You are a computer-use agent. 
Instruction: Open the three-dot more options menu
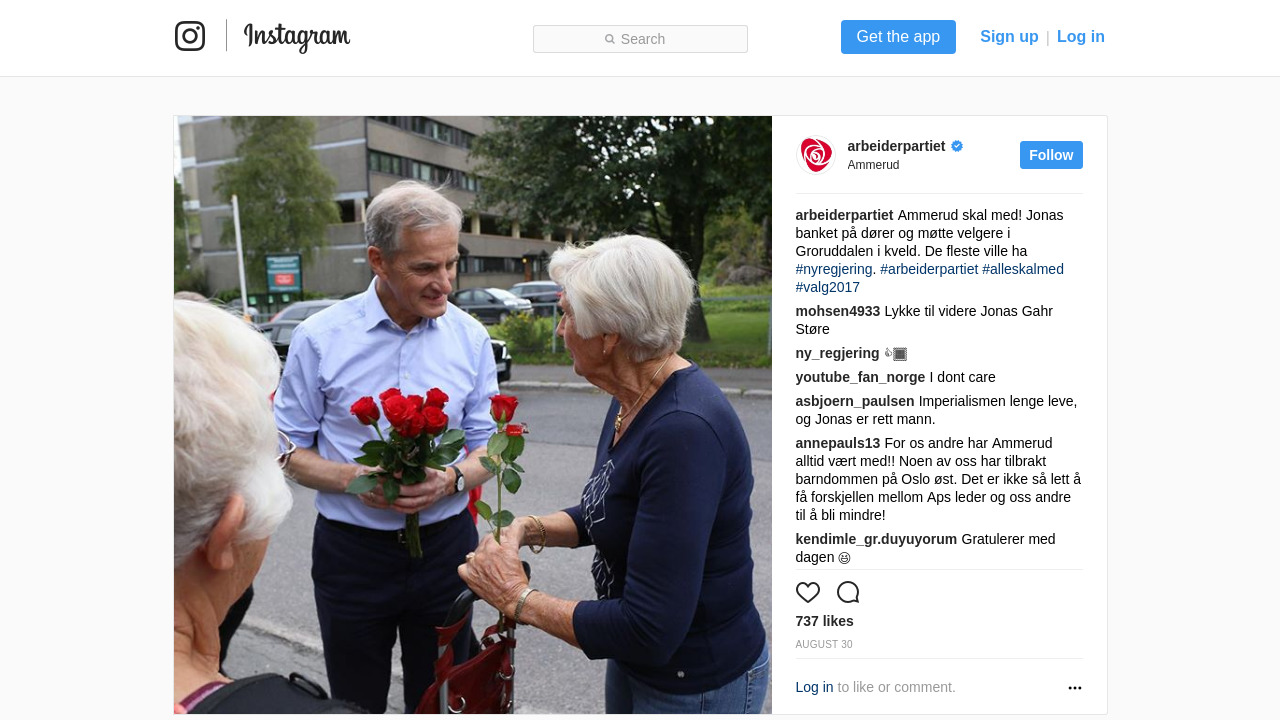click(1075, 688)
